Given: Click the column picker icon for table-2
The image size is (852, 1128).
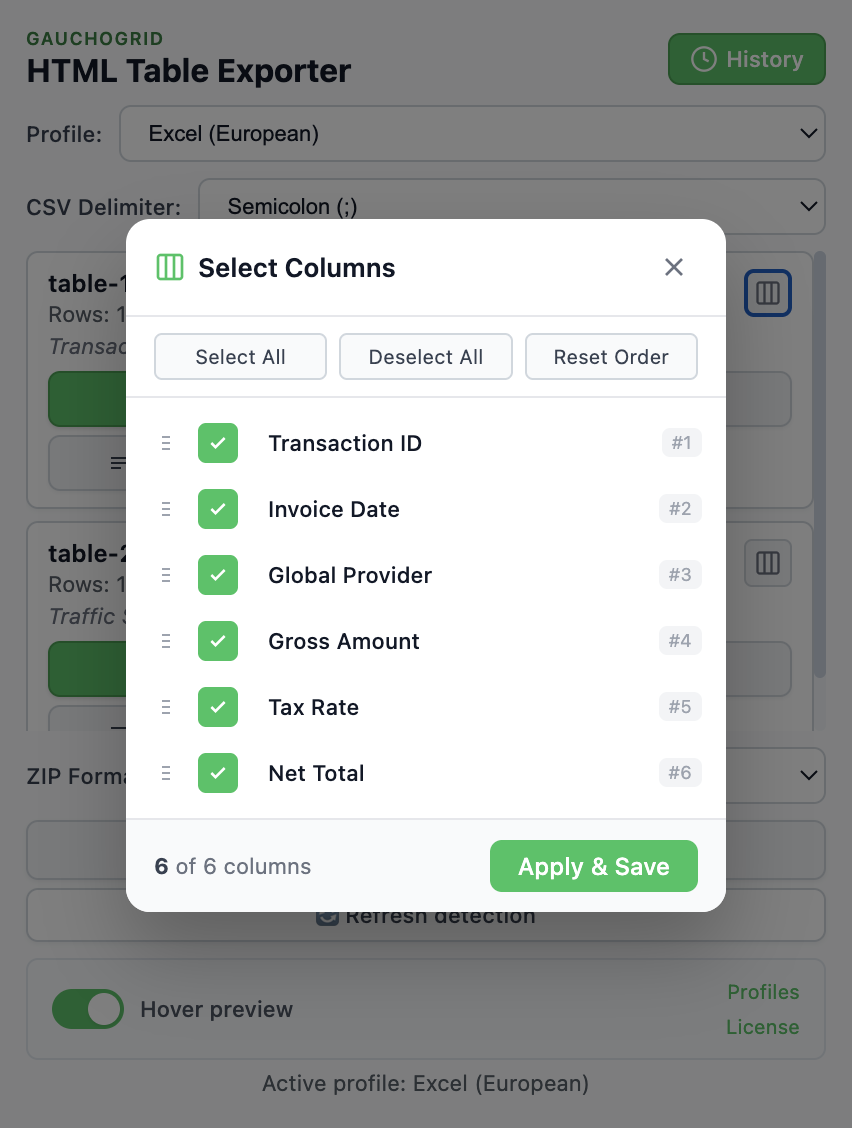Looking at the screenshot, I should coord(767,563).
